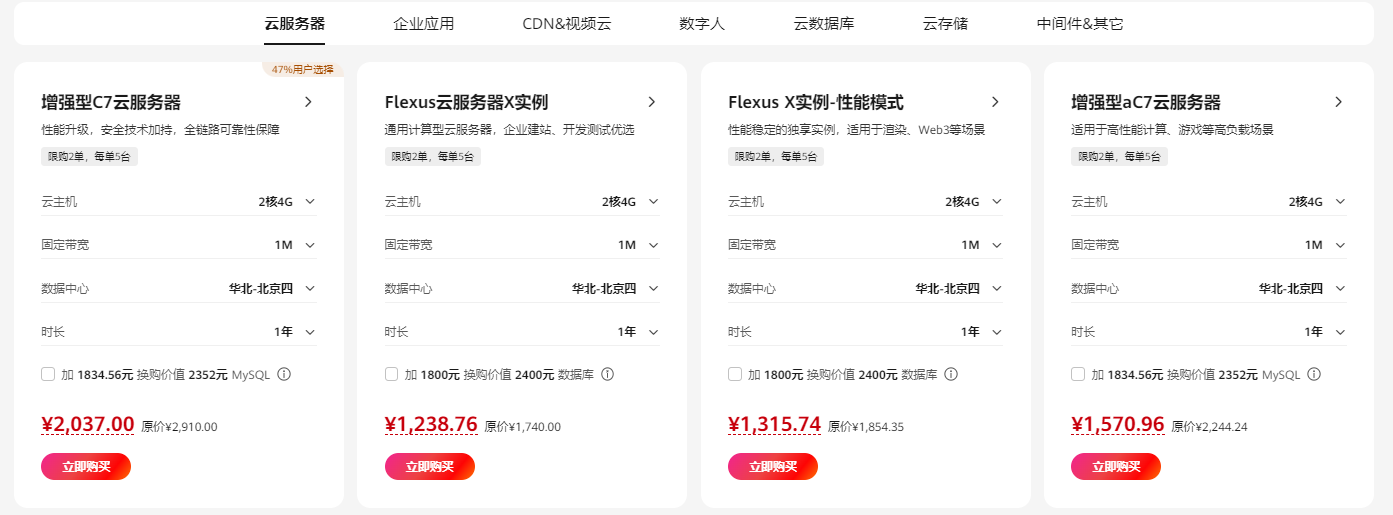
Task: Click the 47%用户选择 badge
Action: (x=303, y=70)
